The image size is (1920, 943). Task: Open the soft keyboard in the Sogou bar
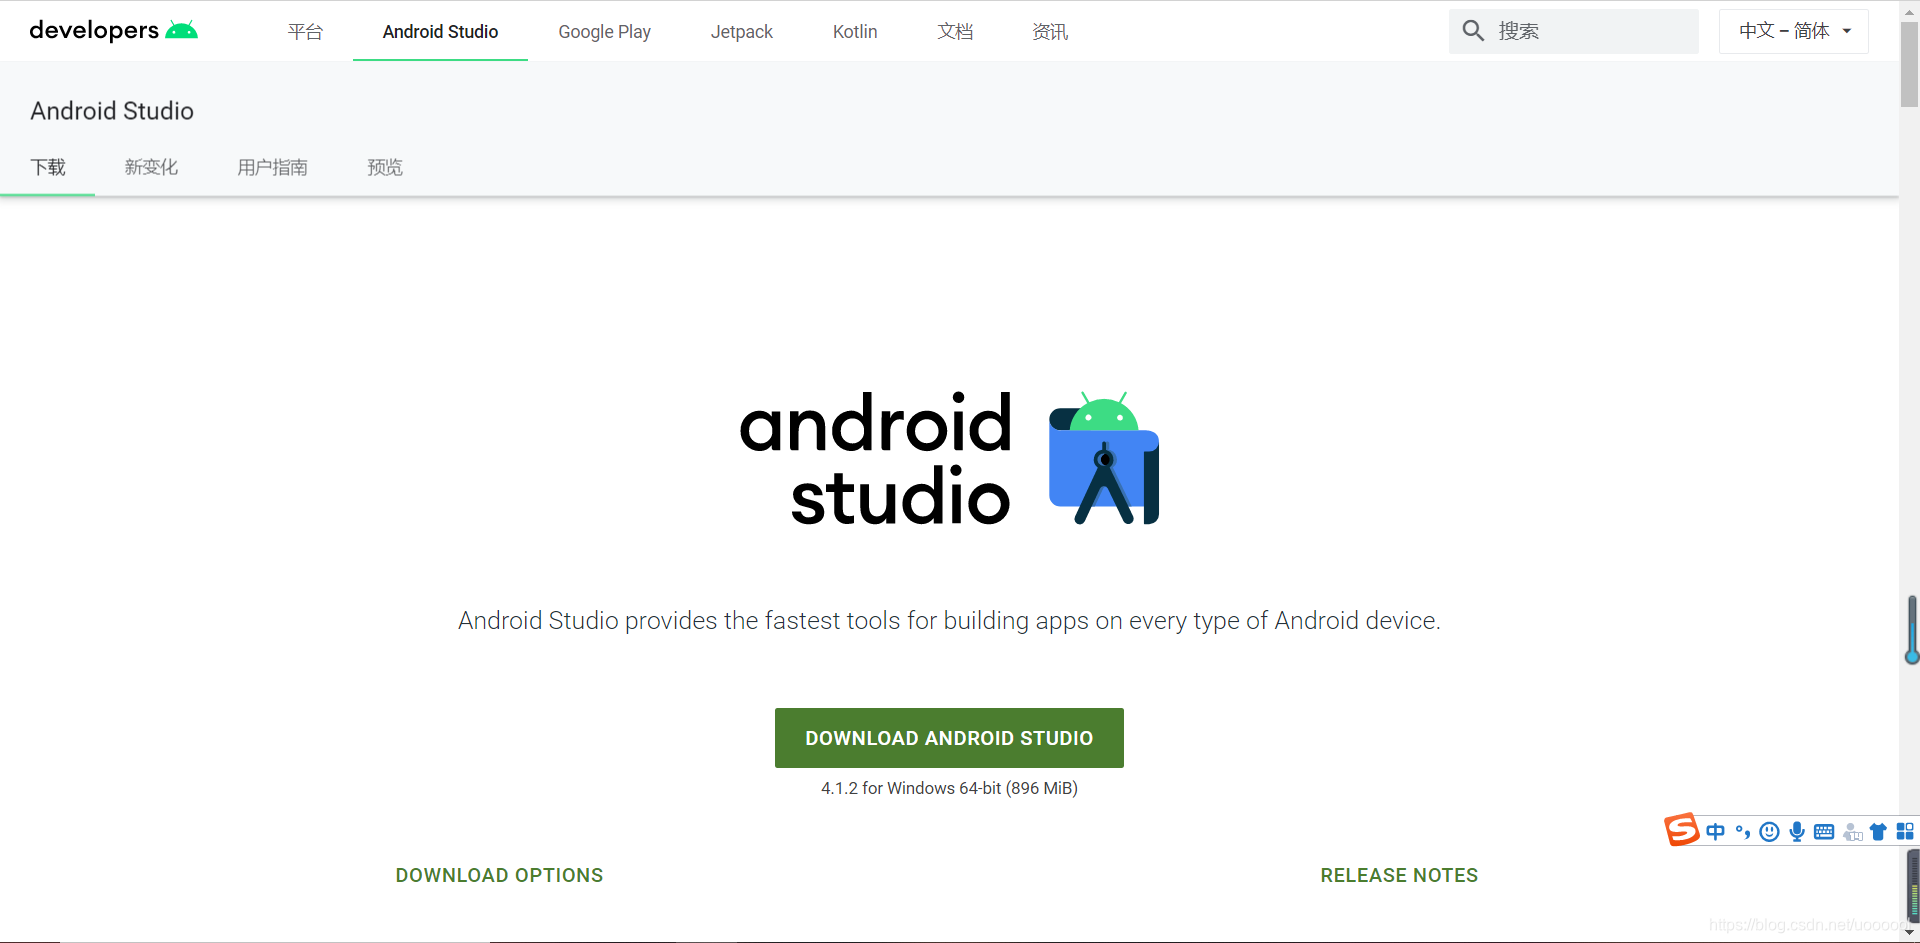coord(1824,831)
